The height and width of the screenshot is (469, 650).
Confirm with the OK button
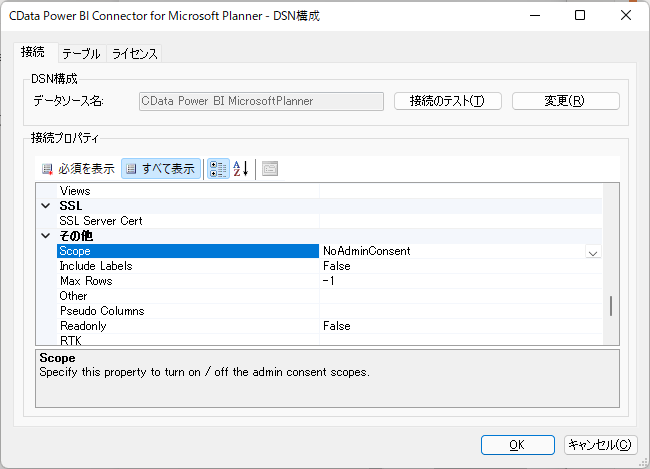tap(518, 445)
